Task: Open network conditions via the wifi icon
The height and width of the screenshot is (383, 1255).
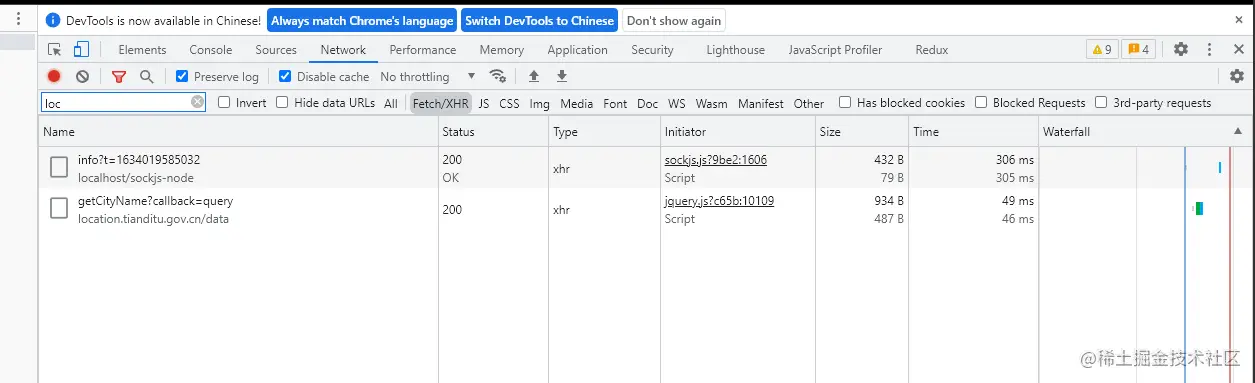Action: (x=497, y=76)
